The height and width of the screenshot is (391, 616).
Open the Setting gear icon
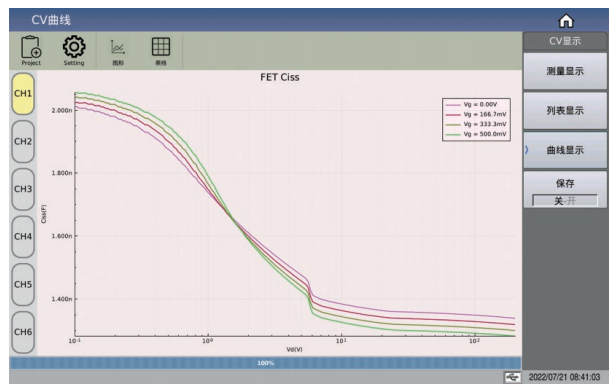(x=74, y=51)
